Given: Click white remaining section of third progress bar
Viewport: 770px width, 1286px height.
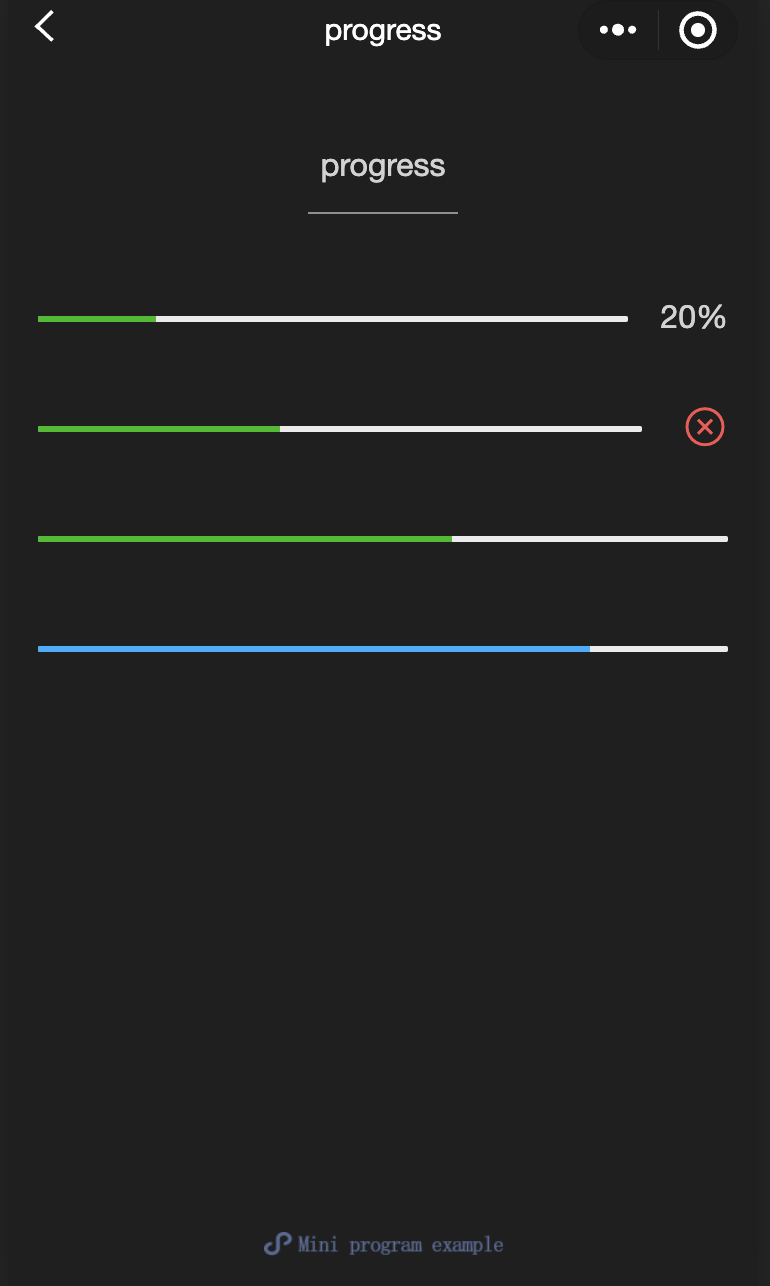Looking at the screenshot, I should click(590, 539).
